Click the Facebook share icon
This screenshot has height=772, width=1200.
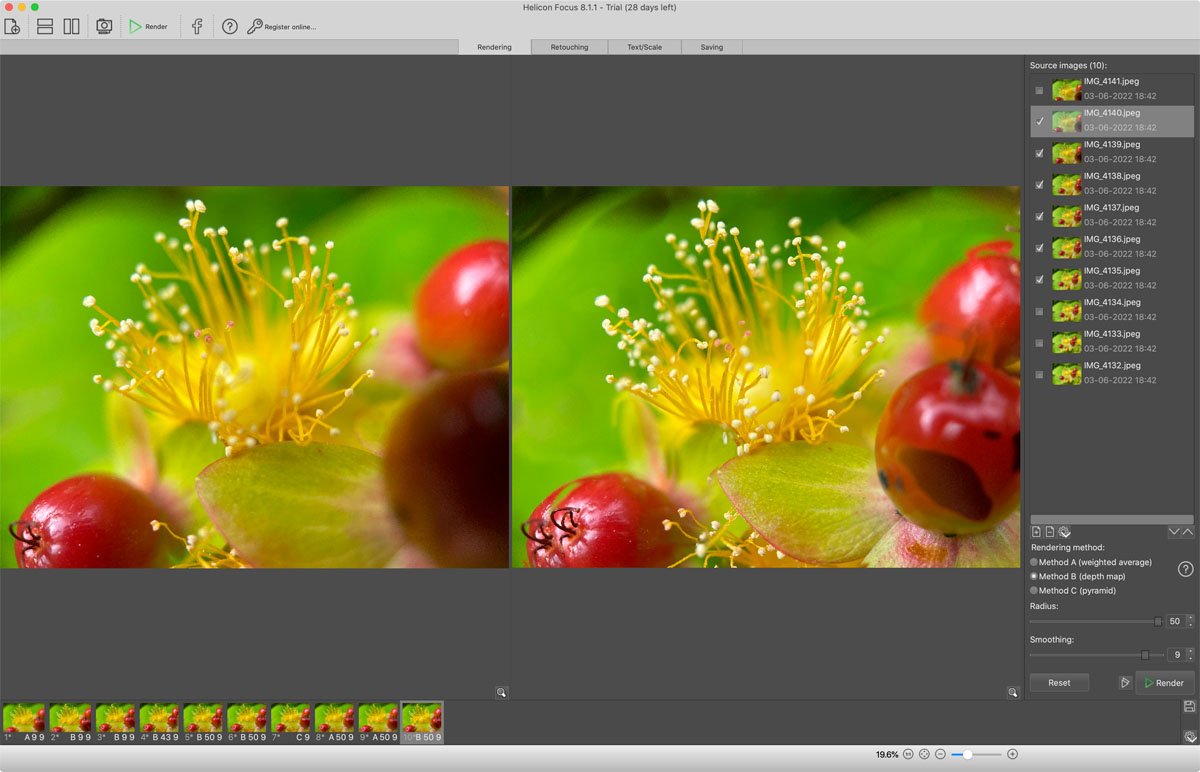click(x=196, y=27)
